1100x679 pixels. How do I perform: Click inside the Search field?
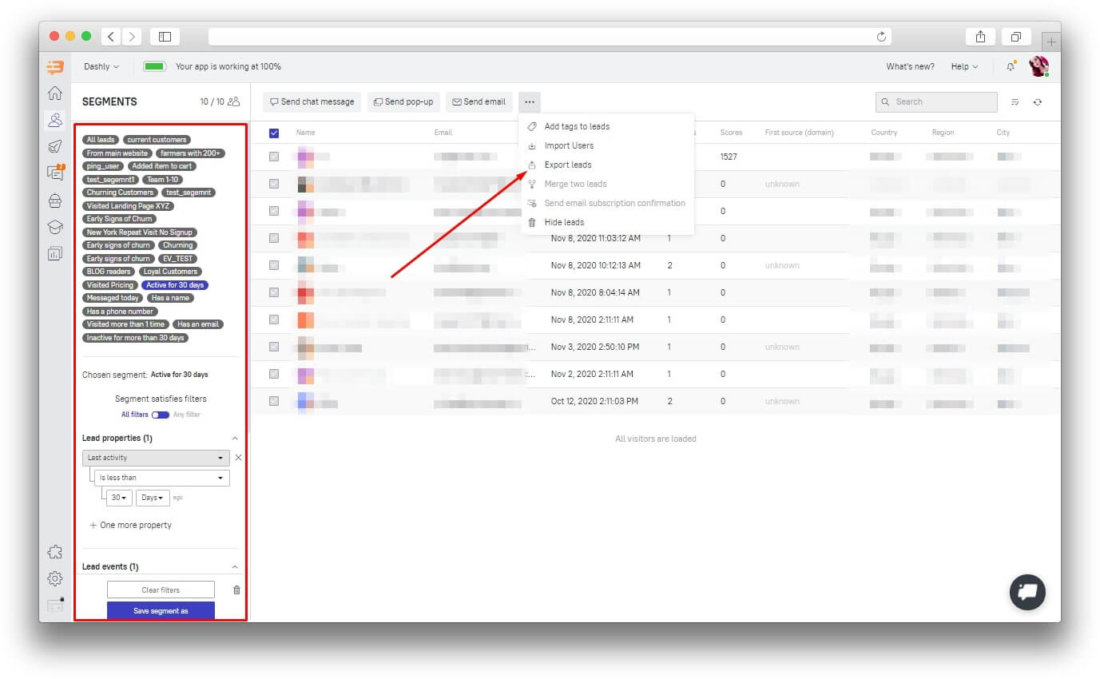point(935,101)
